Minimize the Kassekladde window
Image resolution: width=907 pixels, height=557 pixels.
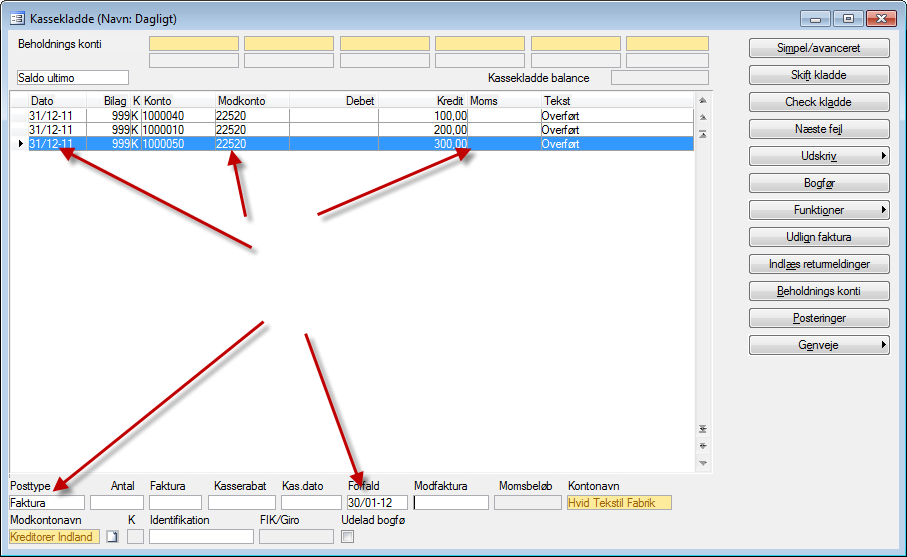pos(816,19)
